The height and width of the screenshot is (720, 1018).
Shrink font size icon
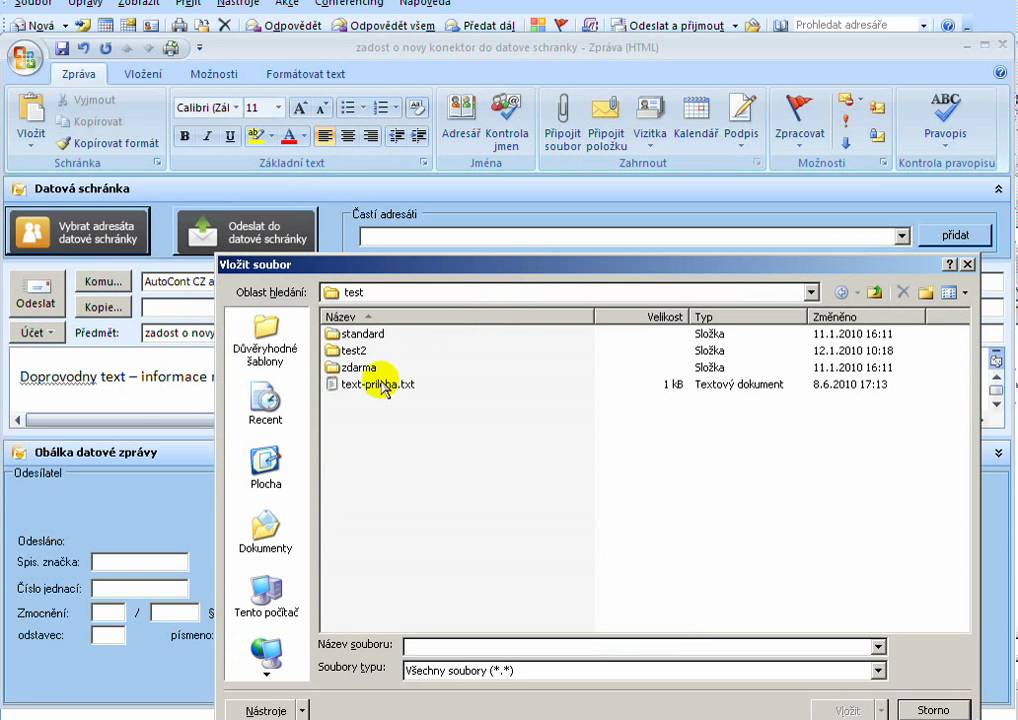(322, 108)
